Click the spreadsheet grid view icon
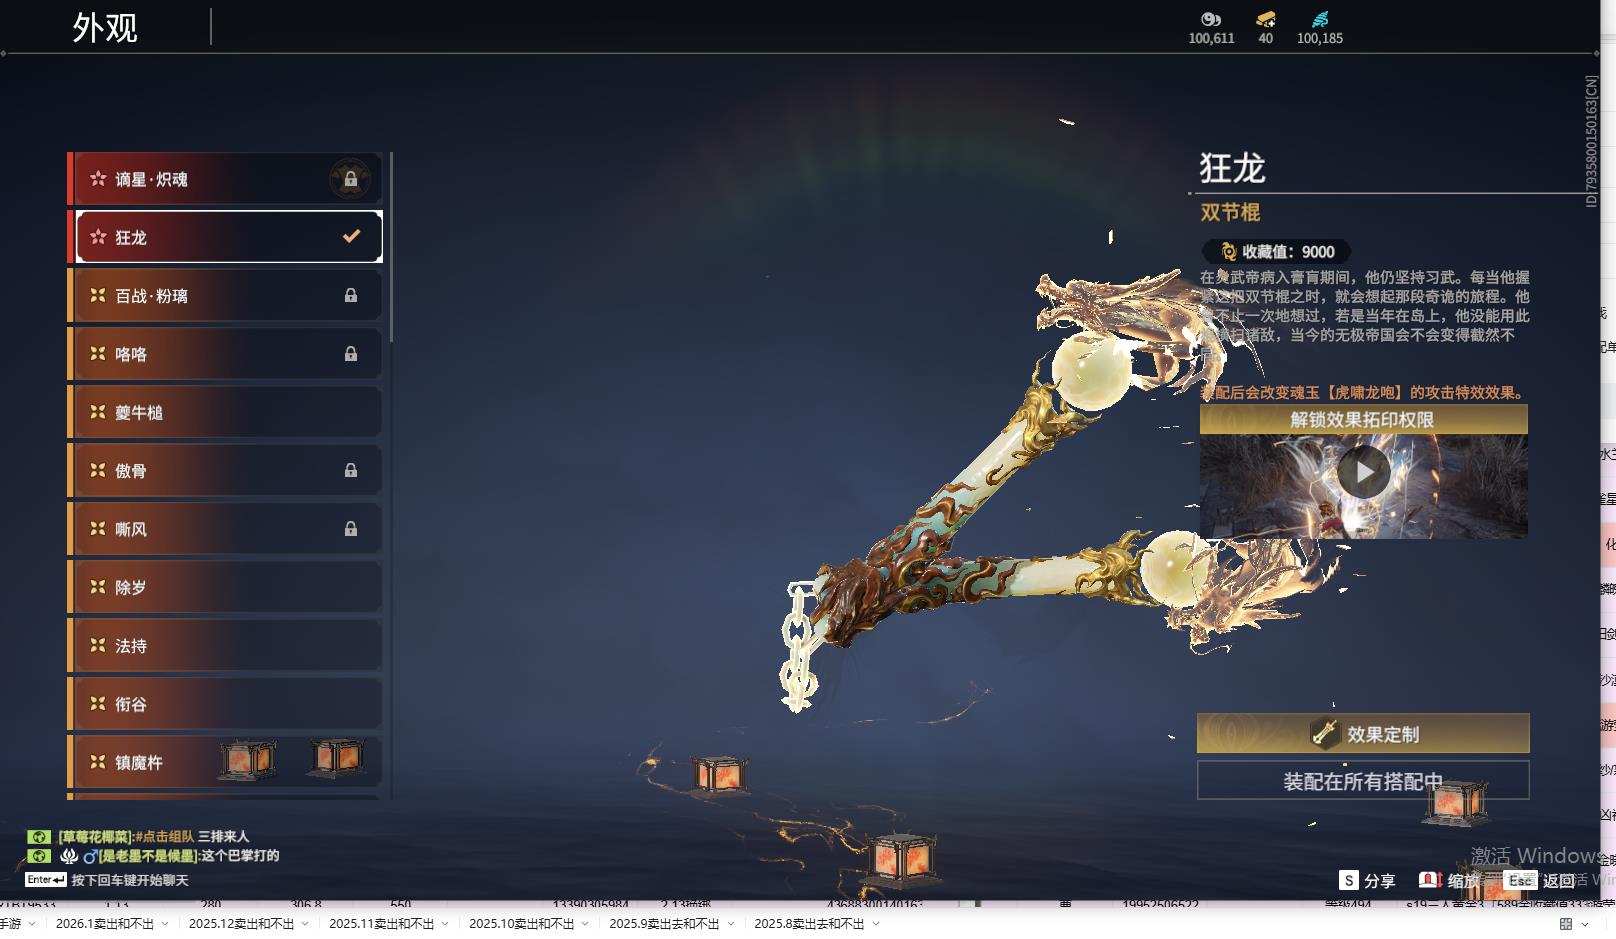 tap(1566, 924)
